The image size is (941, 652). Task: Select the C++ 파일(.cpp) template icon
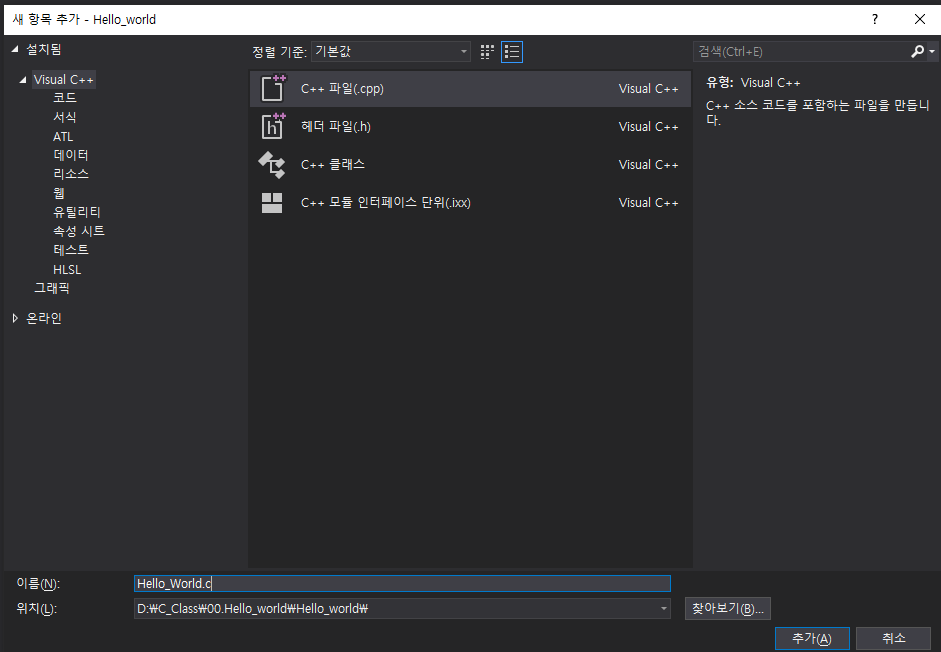pos(273,88)
